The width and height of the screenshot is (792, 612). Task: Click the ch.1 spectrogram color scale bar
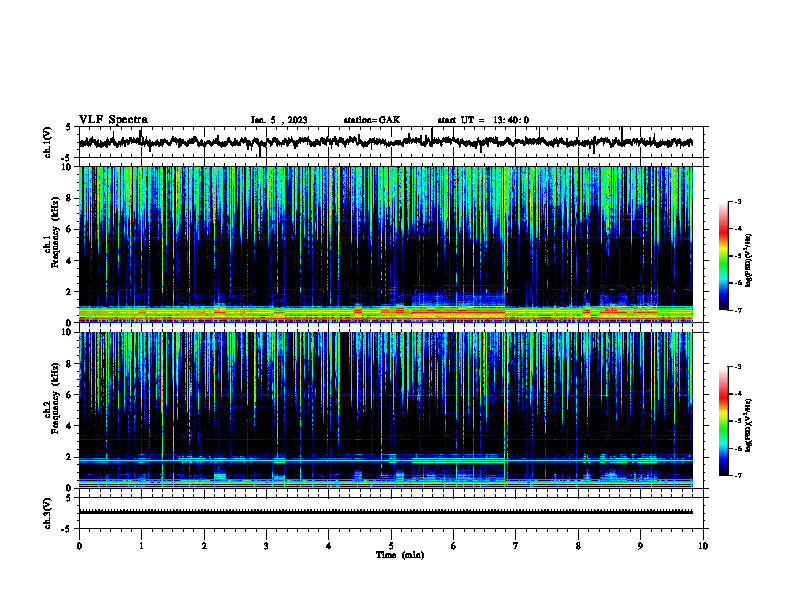pos(723,256)
